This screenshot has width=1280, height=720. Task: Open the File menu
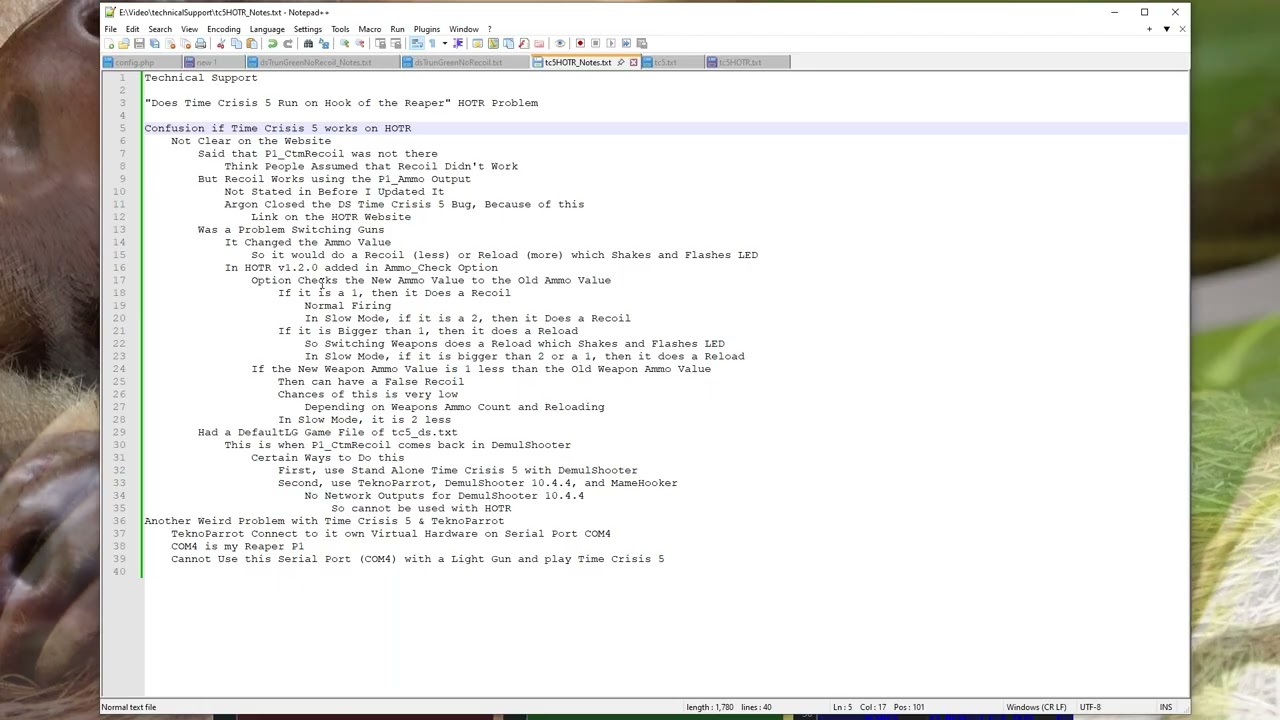coord(110,29)
